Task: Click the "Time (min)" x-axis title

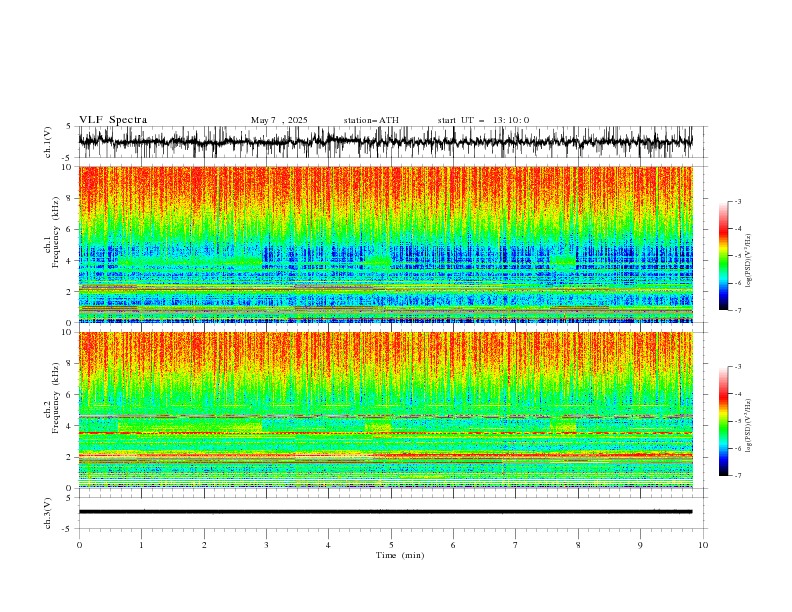Action: click(x=400, y=555)
